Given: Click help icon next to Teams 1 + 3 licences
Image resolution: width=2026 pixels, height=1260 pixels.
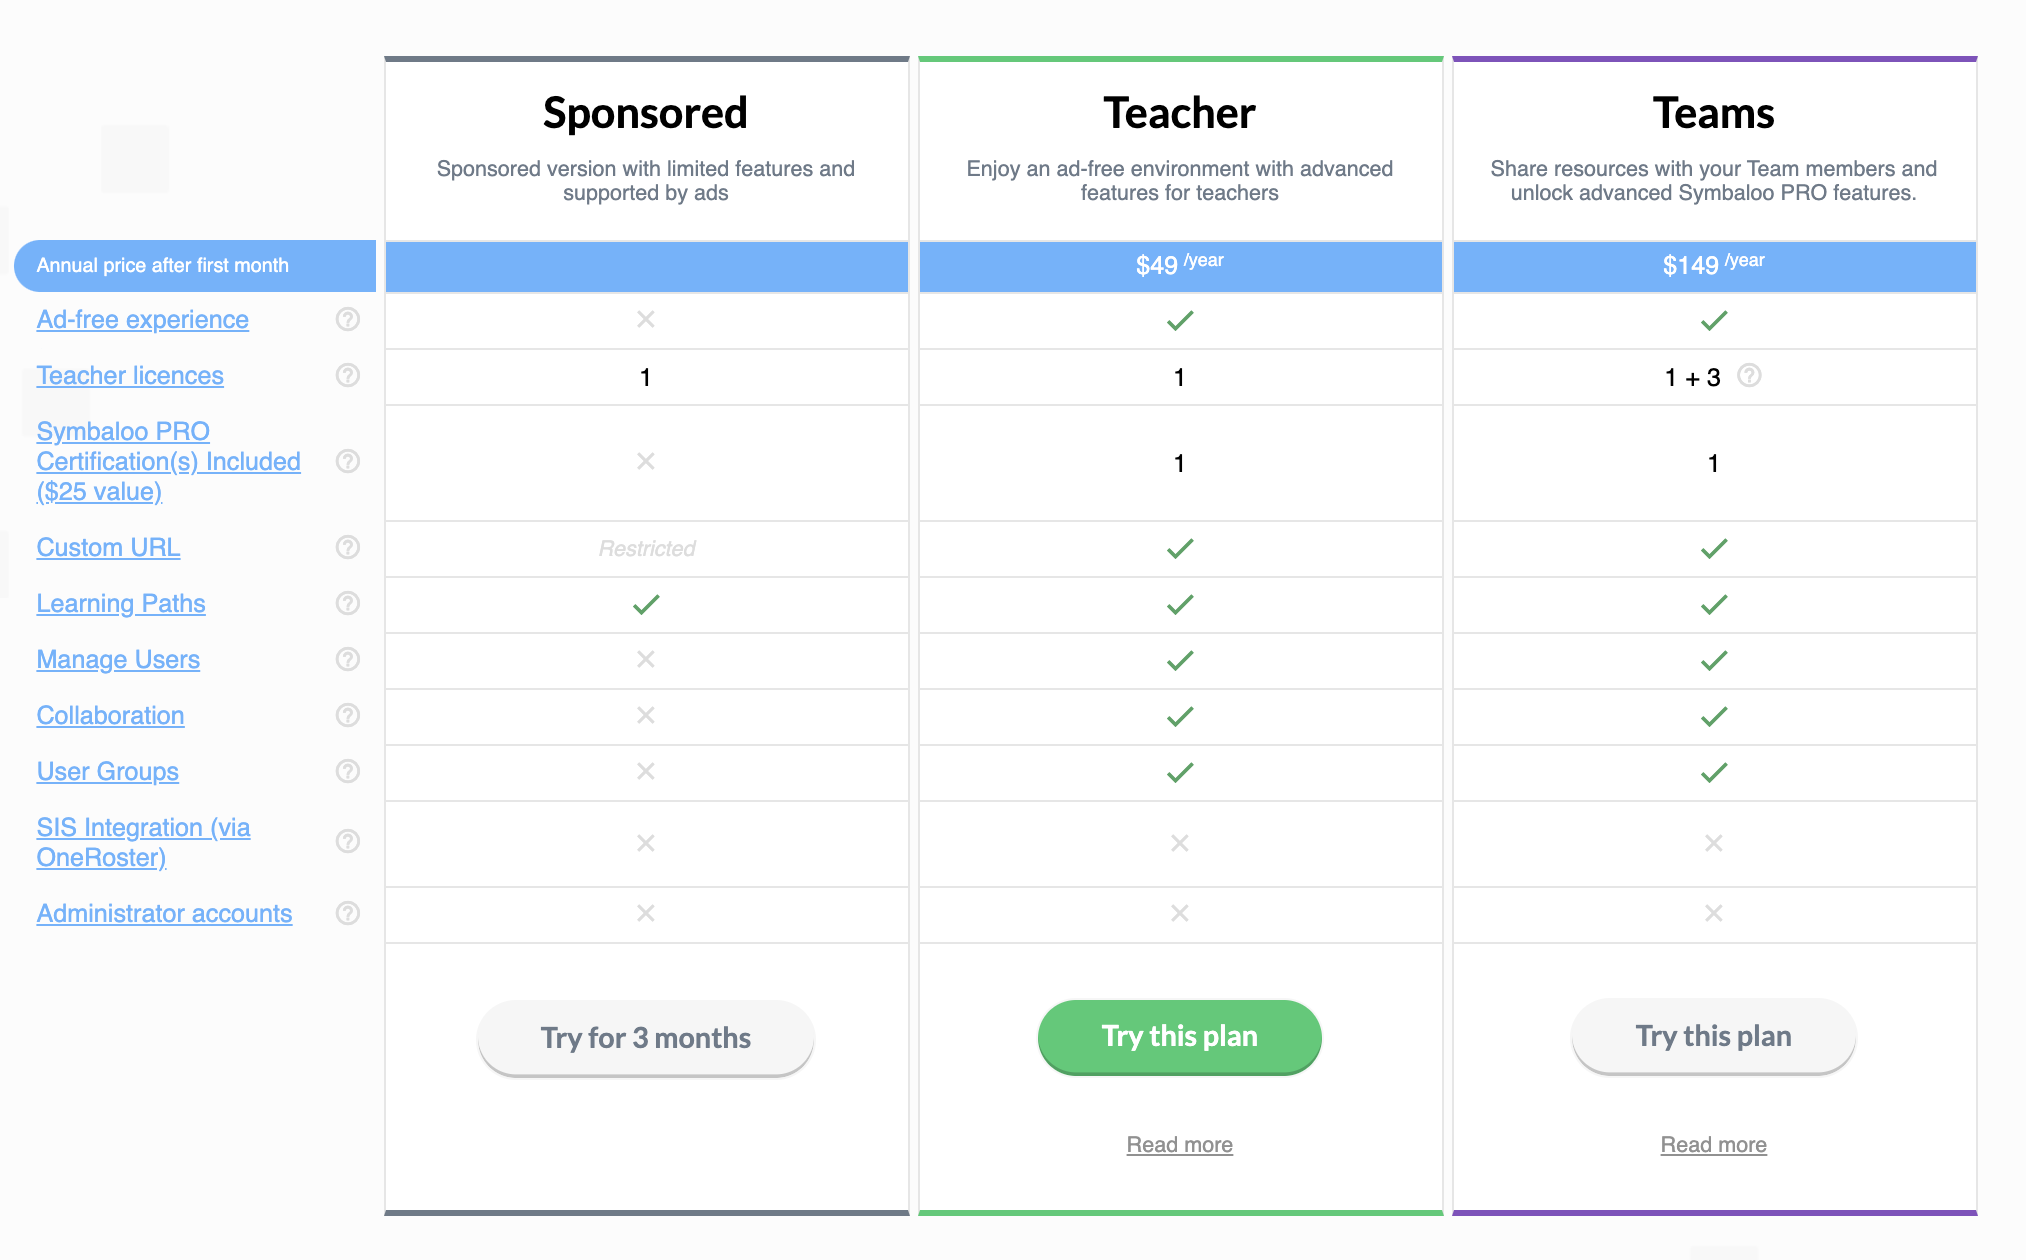Looking at the screenshot, I should coord(1749,375).
